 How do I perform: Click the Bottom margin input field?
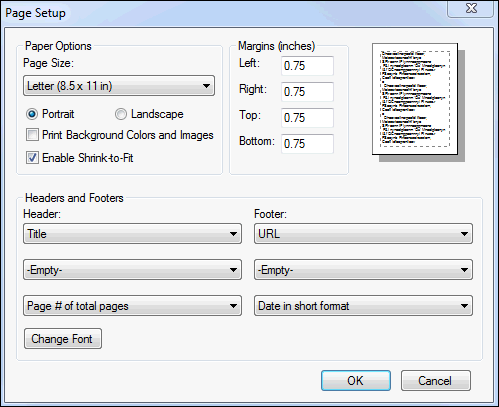307,144
